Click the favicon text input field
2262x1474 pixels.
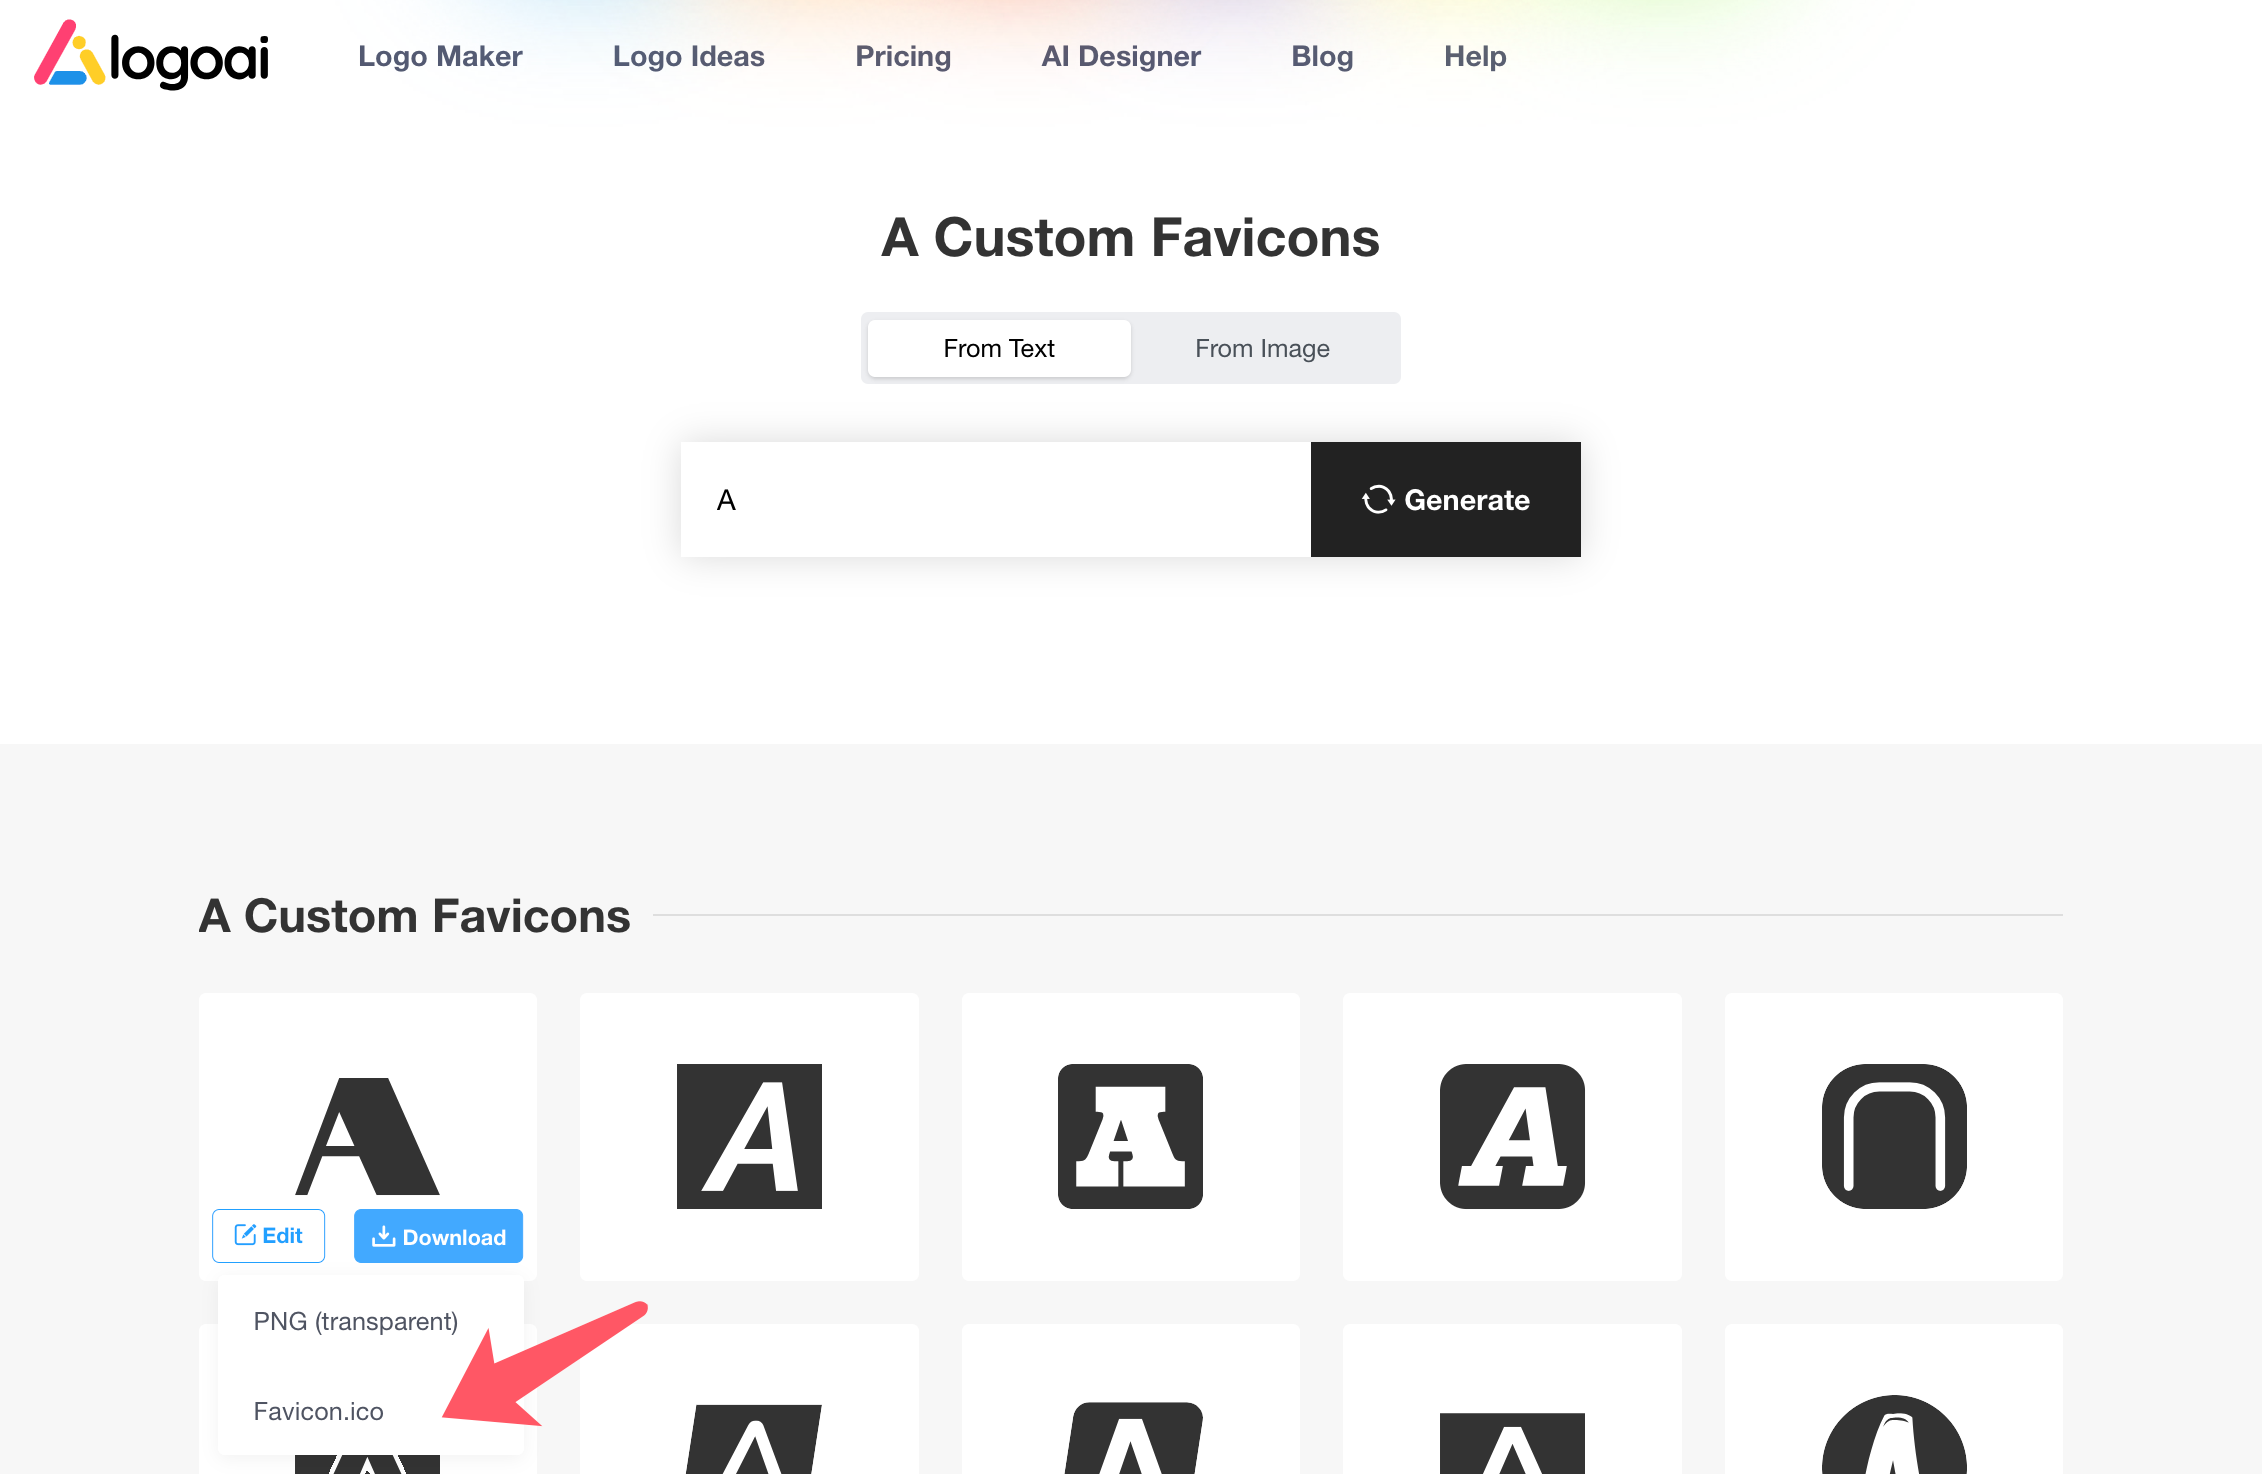[995, 499]
